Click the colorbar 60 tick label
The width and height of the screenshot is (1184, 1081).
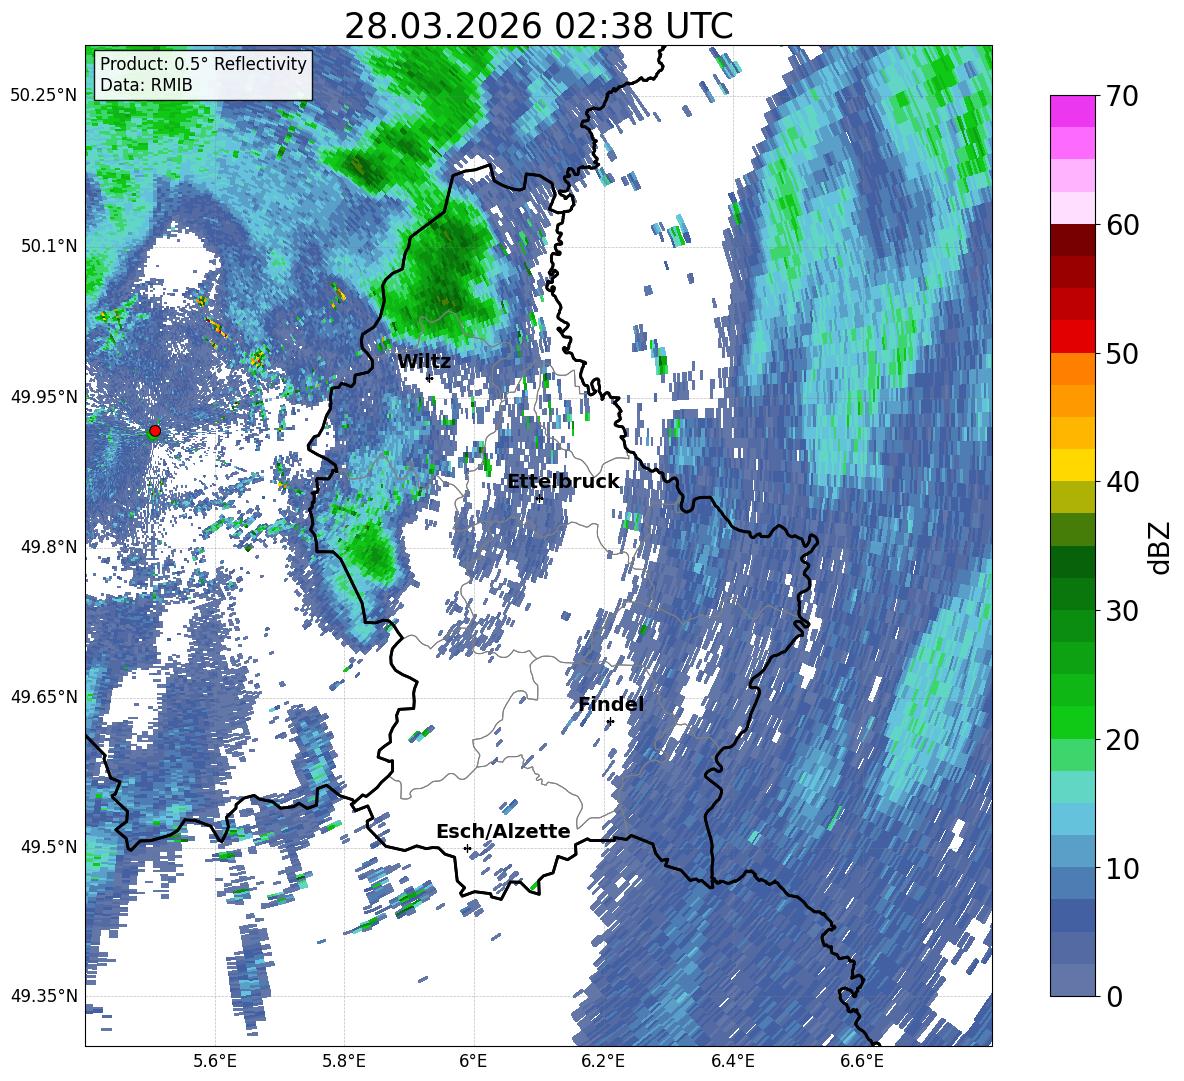click(1122, 225)
